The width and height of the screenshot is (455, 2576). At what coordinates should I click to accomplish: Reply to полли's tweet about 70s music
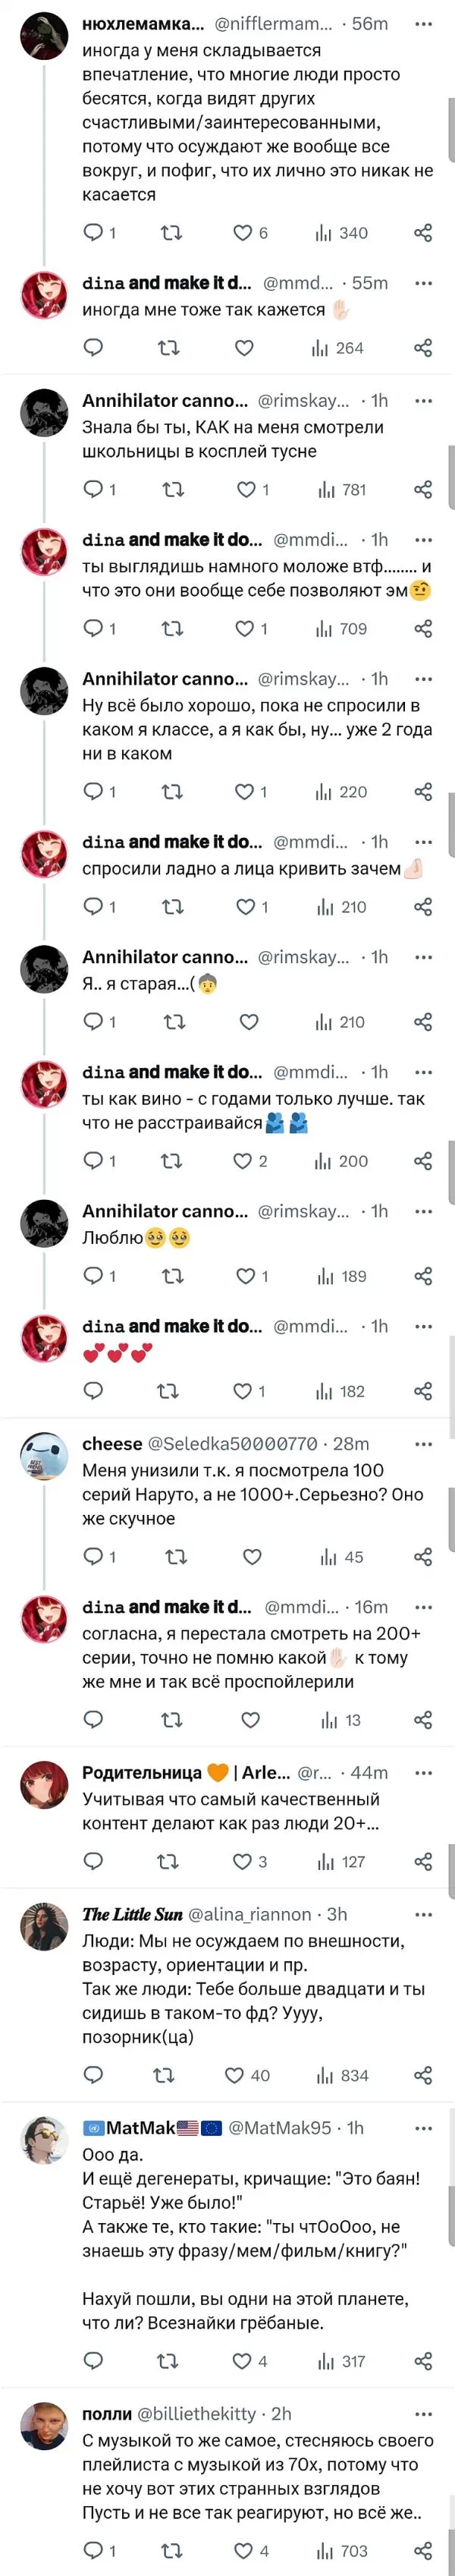click(x=93, y=2550)
